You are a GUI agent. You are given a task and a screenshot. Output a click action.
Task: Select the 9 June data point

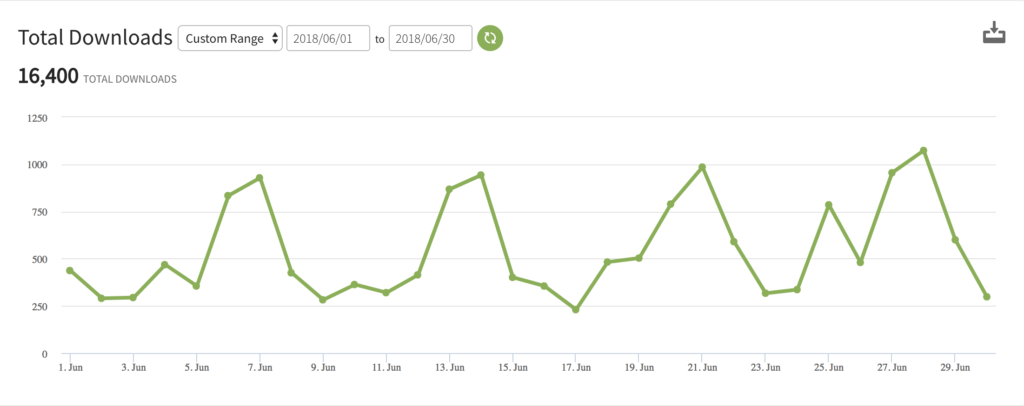pos(323,300)
